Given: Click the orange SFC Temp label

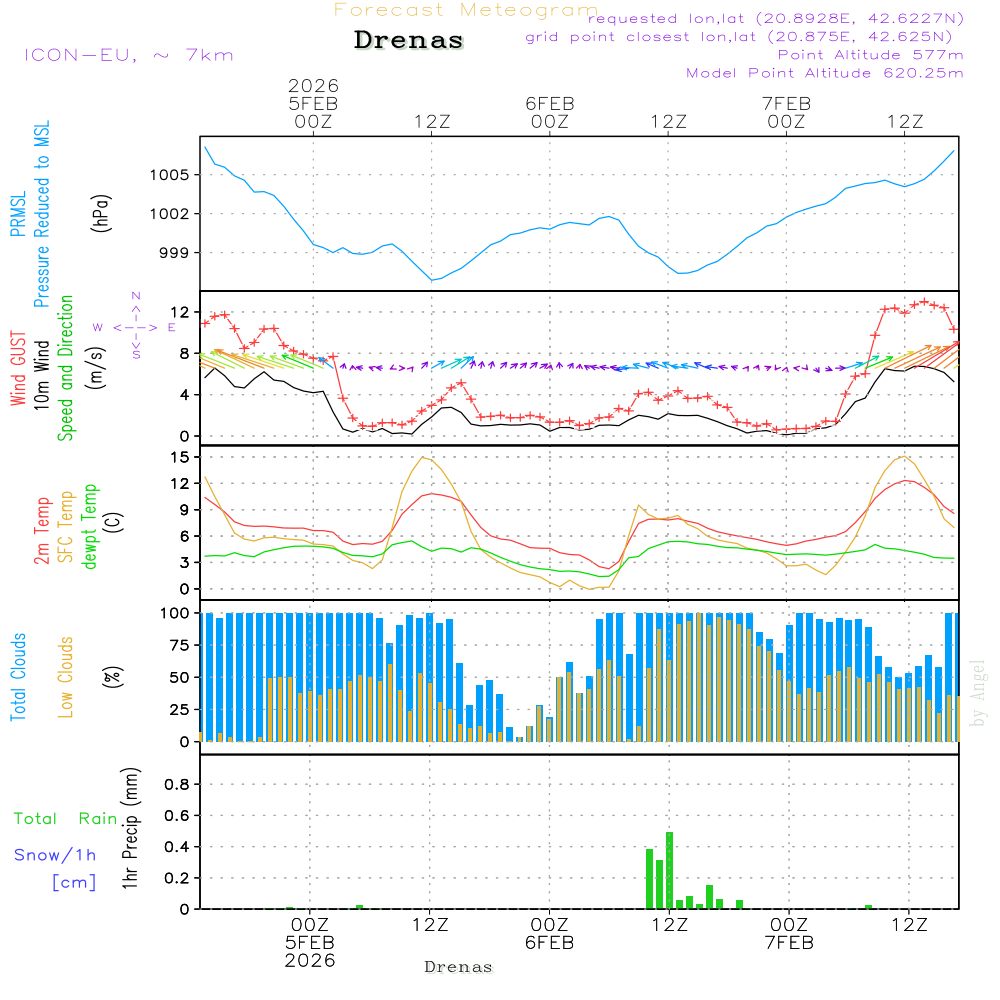Looking at the screenshot, I should tap(66, 526).
